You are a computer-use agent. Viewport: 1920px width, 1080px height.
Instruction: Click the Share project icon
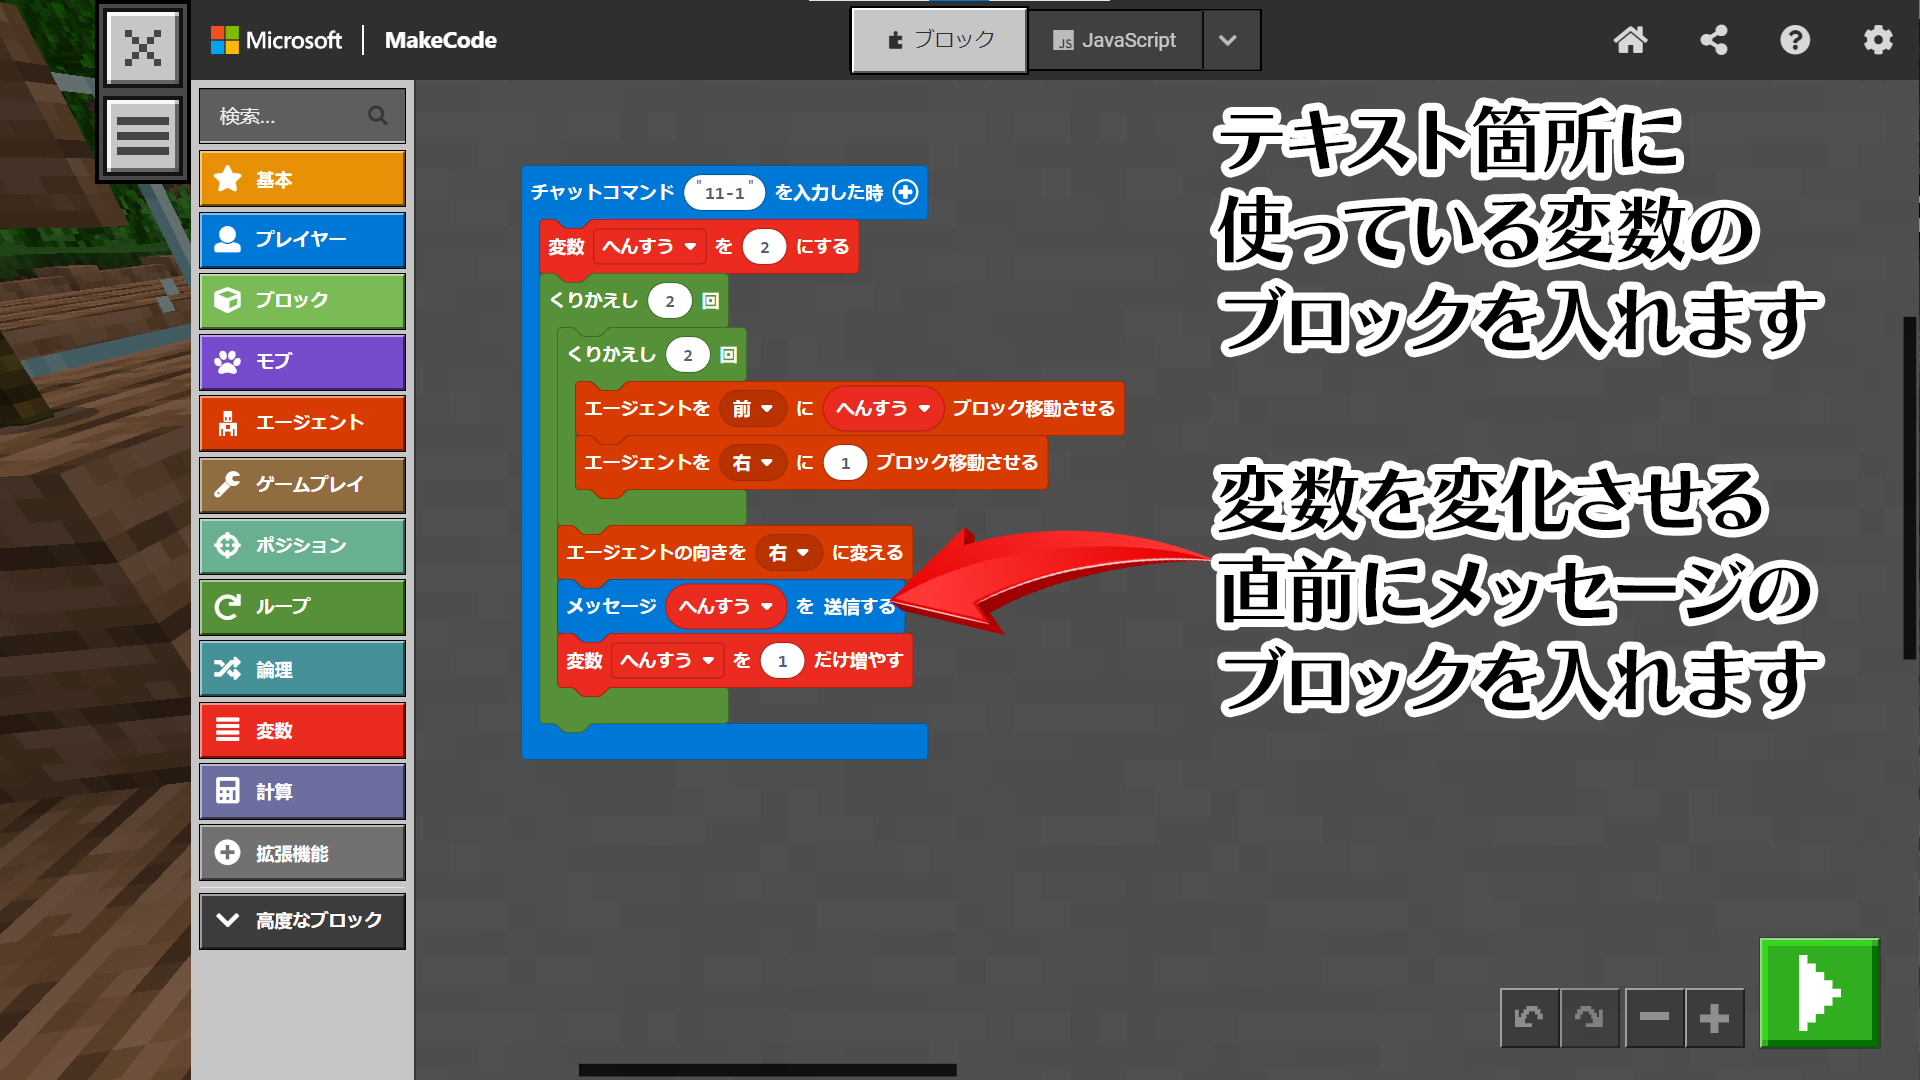coord(1713,40)
